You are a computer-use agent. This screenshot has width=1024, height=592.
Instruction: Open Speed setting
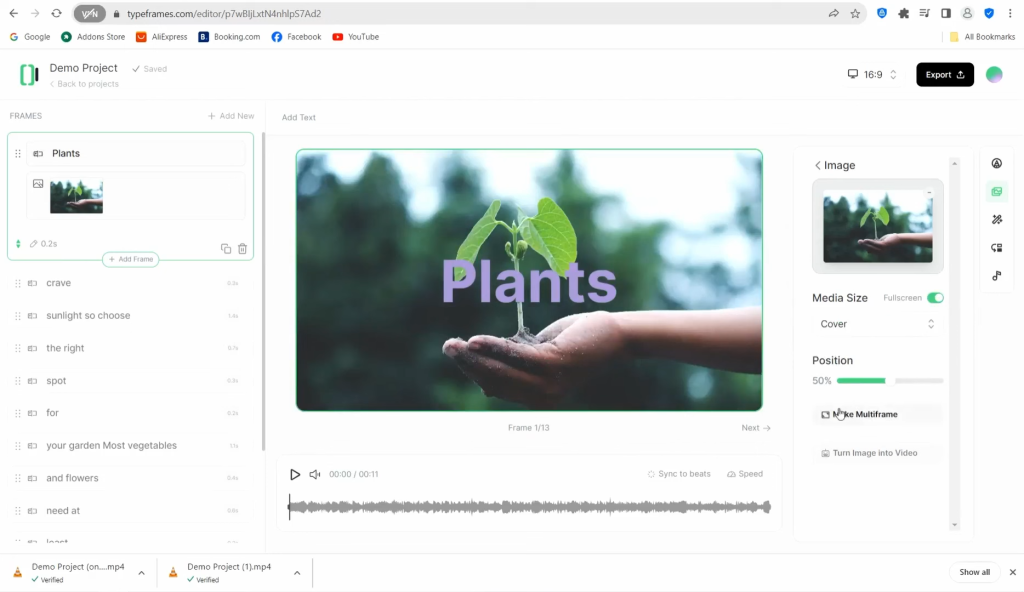tap(745, 474)
